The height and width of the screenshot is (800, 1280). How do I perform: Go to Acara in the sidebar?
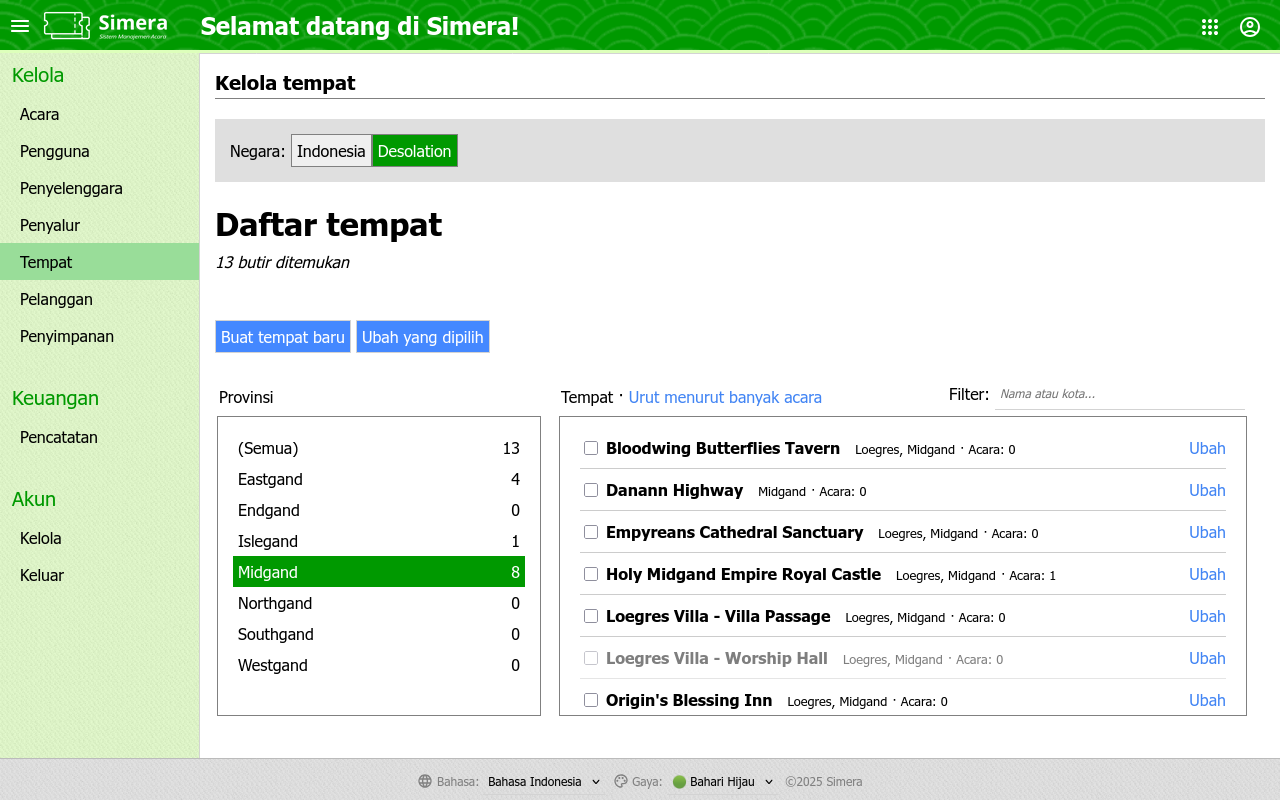[40, 114]
